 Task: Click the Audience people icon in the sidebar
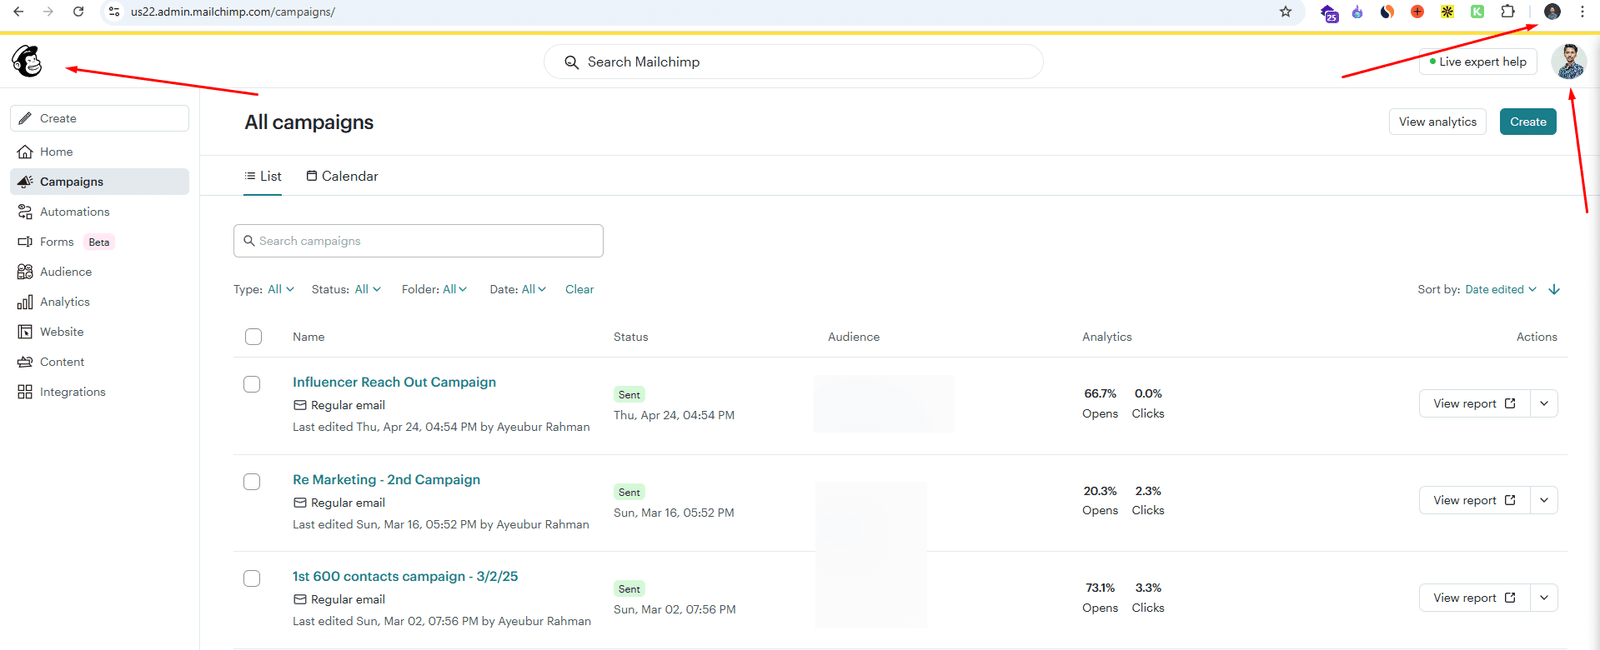click(25, 272)
